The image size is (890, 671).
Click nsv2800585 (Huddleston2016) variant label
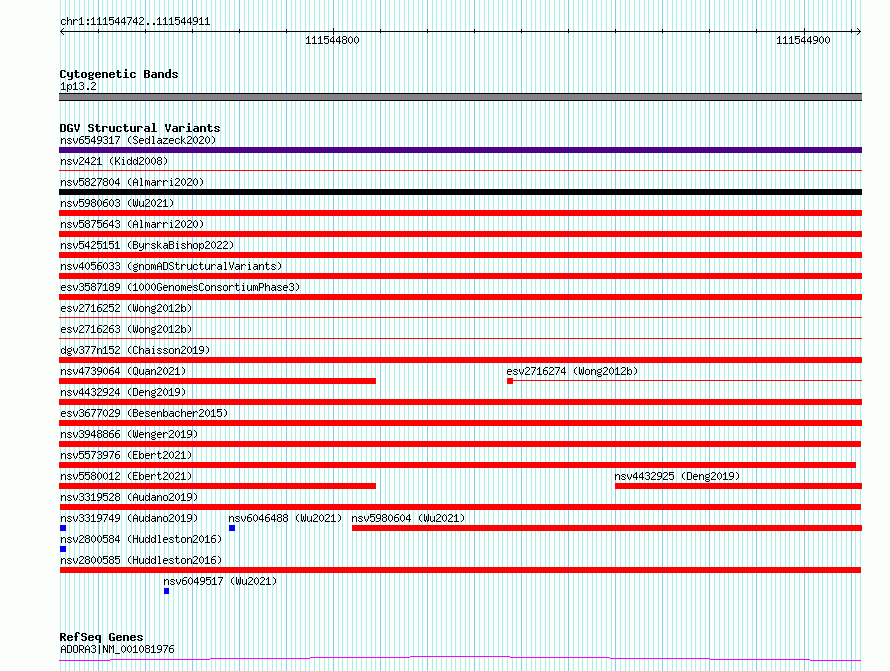tap(141, 560)
